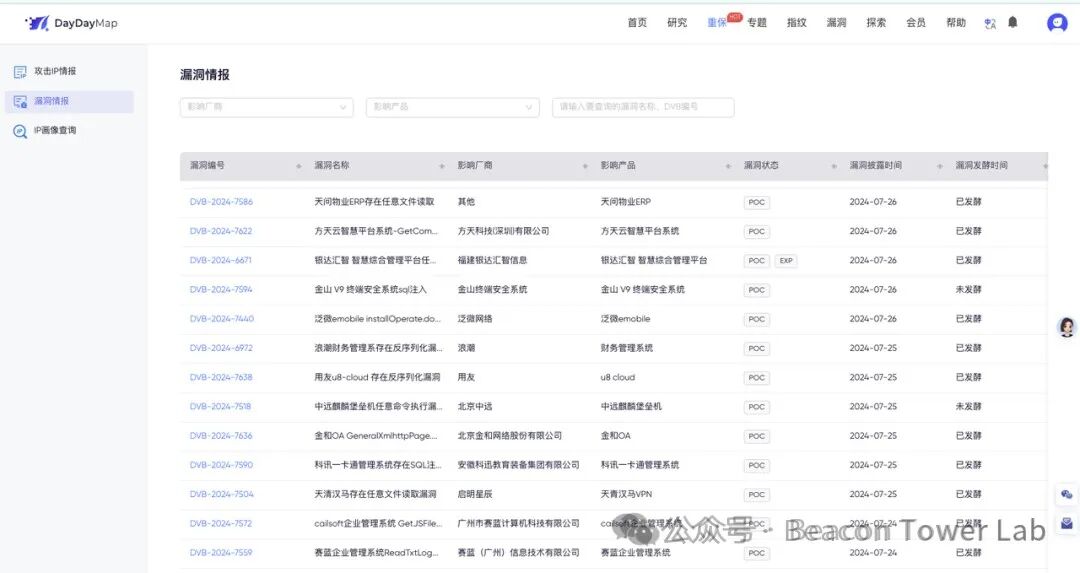
Task: Click the 用友u8-cloud 存在反序列化漏洞 name cell
Action: coord(377,377)
